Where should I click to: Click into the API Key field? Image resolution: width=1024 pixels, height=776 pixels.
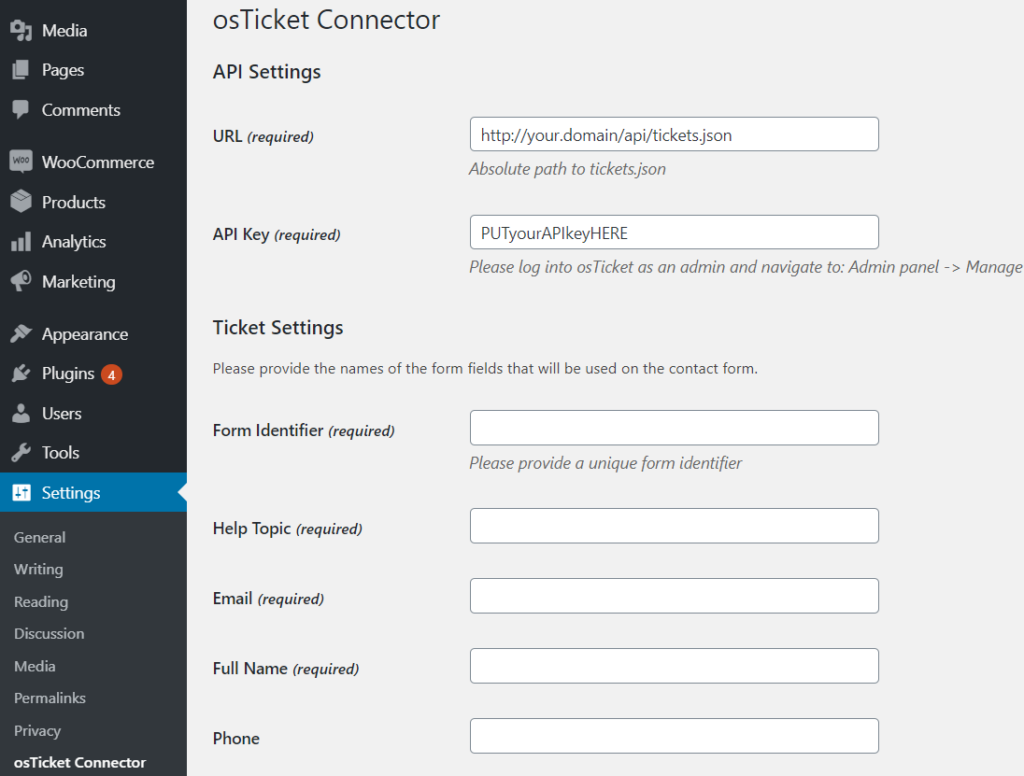[x=674, y=233]
